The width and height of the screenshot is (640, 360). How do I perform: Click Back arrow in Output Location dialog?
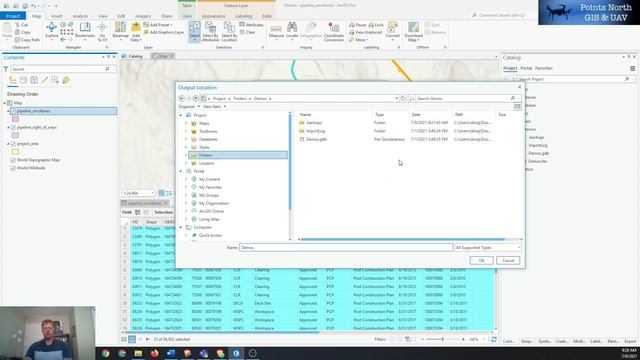pyautogui.click(x=182, y=98)
